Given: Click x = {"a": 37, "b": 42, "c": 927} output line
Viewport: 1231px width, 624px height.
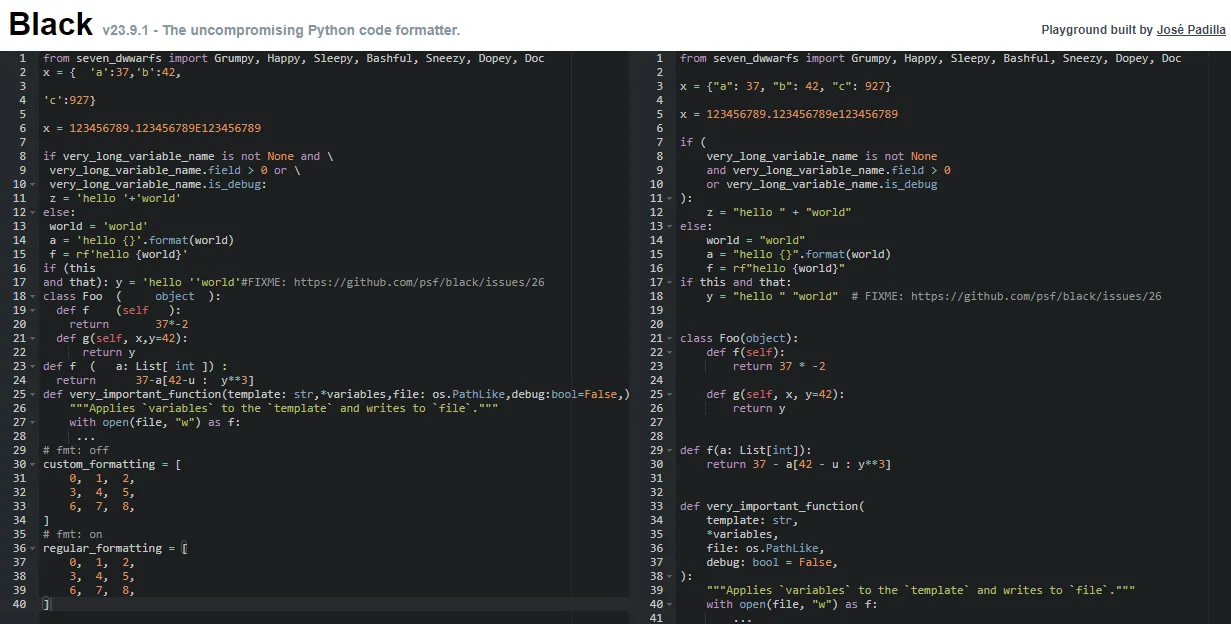Looking at the screenshot, I should click(785, 86).
